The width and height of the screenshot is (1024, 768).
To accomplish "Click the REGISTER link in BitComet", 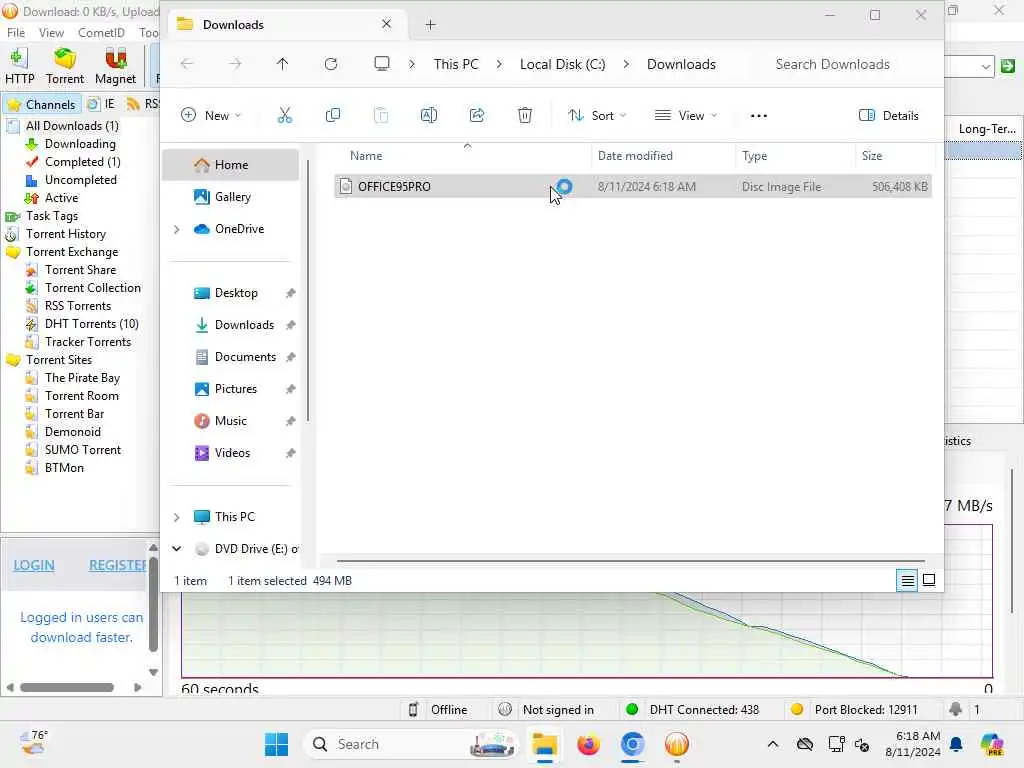I will click(118, 566).
